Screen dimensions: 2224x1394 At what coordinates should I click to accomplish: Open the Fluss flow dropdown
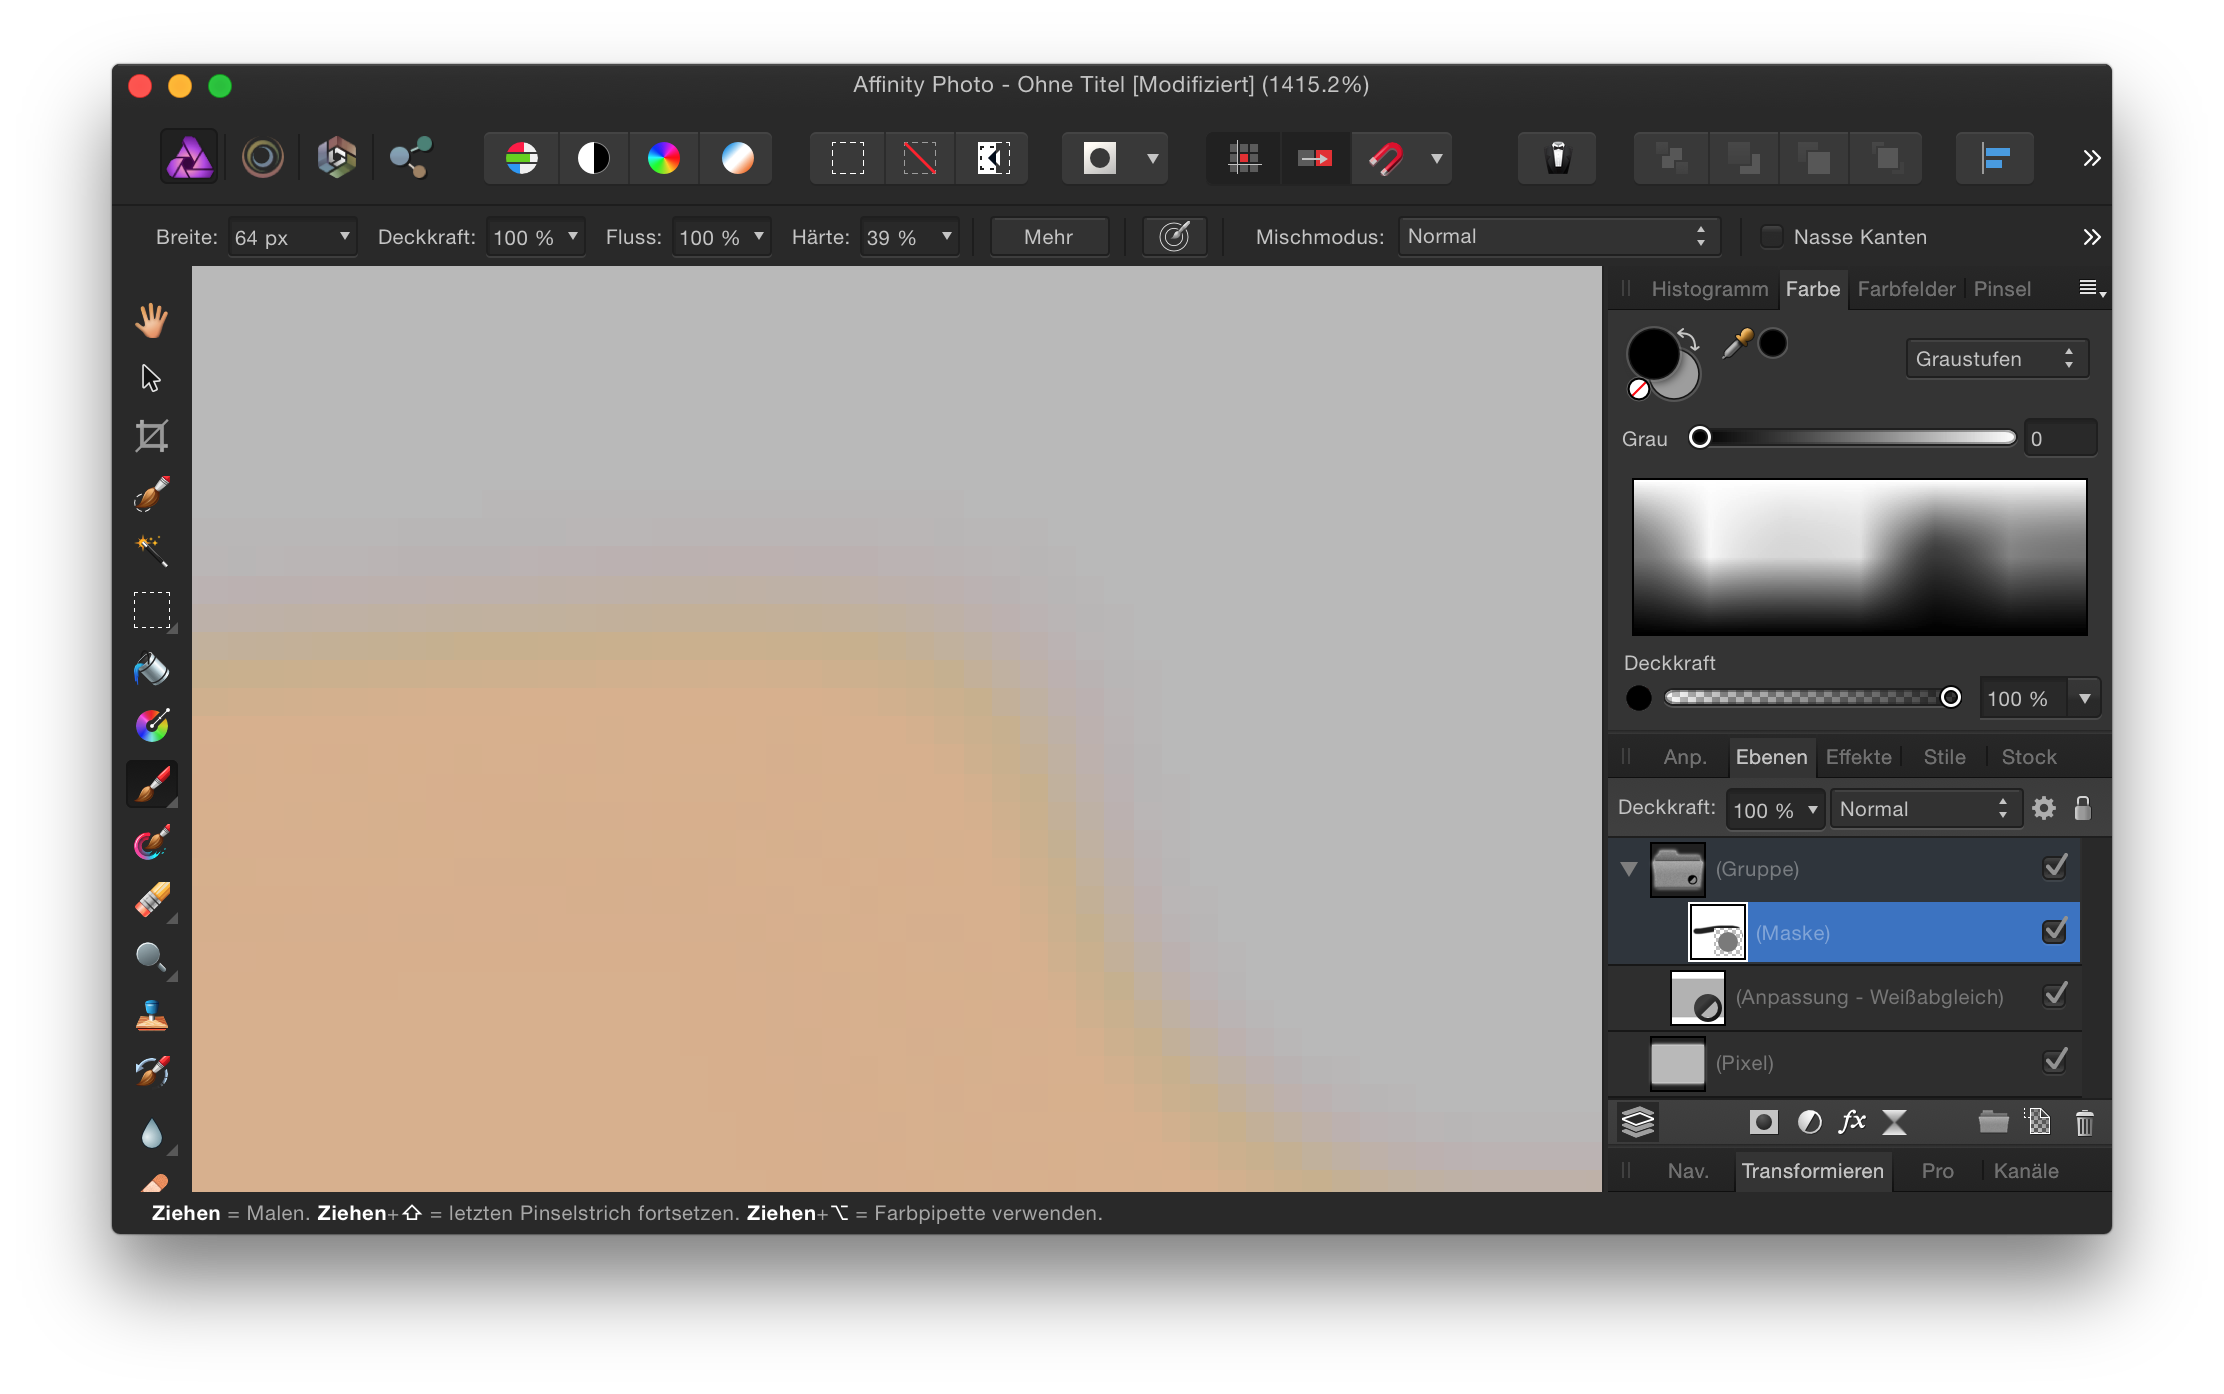click(x=759, y=237)
